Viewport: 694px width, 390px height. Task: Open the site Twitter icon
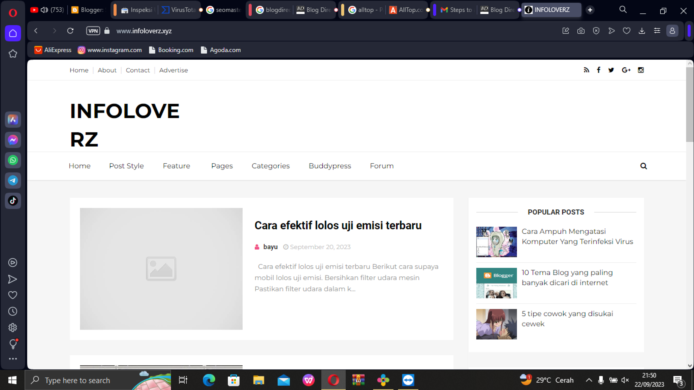[611, 70]
